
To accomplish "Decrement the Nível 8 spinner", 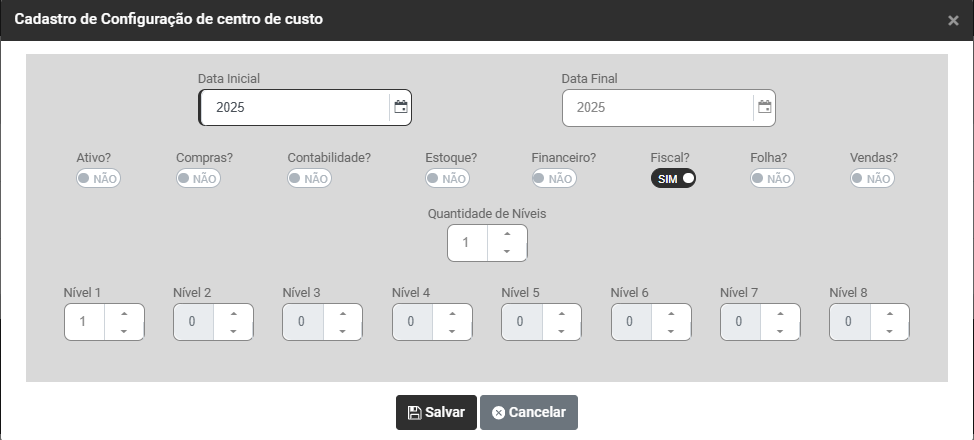I will (x=889, y=330).
